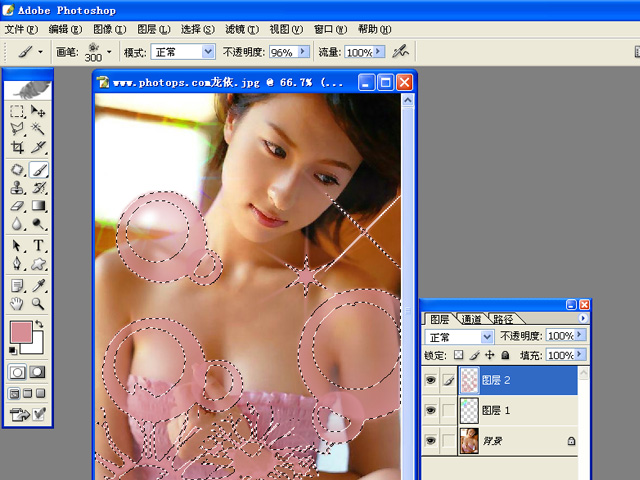Enable lock transparent pixels checkbox
This screenshot has width=640, height=480.
click(458, 355)
